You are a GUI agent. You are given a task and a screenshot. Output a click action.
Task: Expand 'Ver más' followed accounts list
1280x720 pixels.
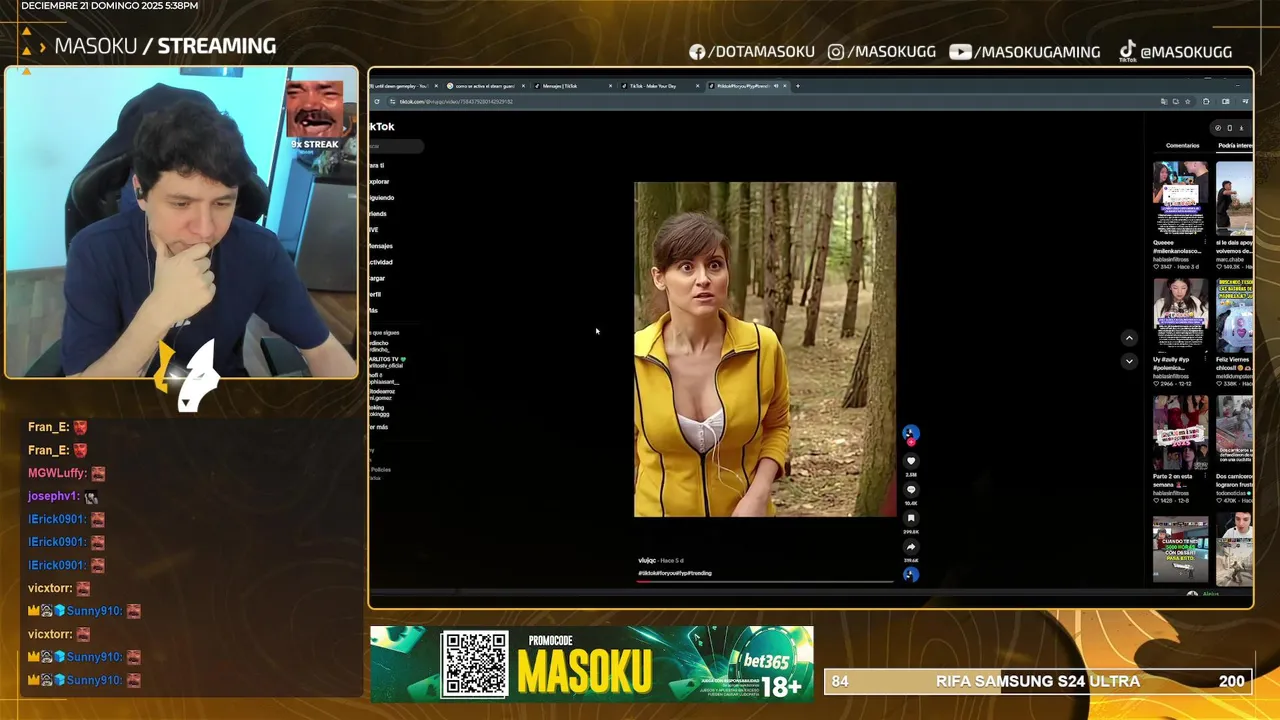378,427
